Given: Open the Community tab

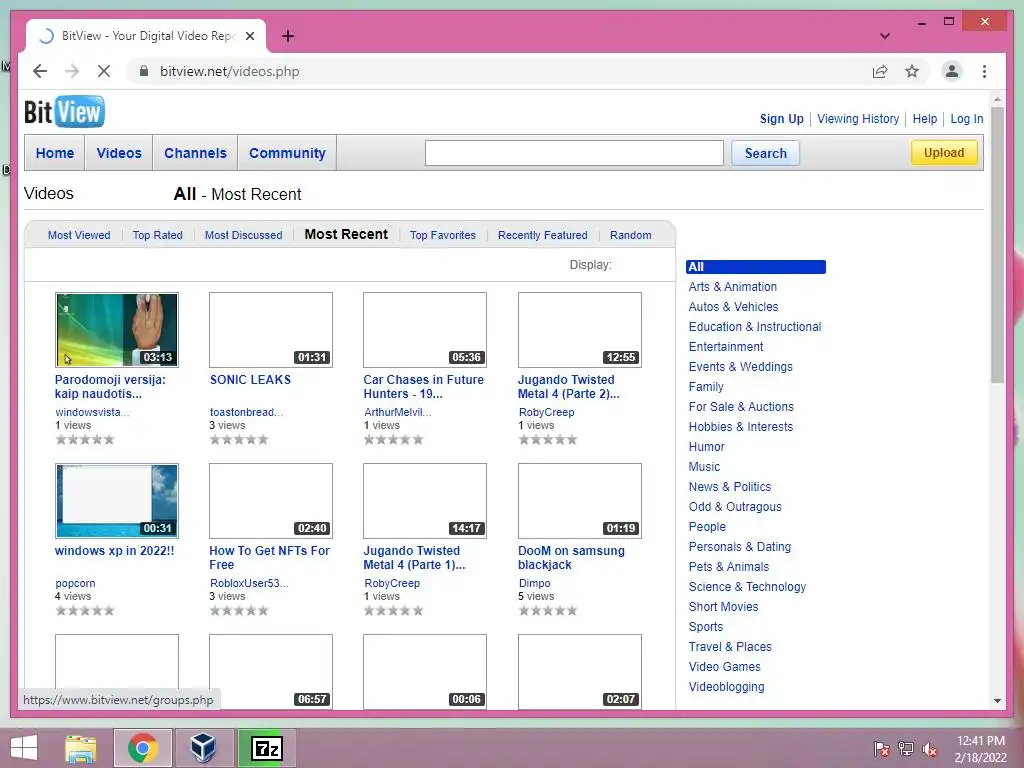Looking at the screenshot, I should click(287, 153).
